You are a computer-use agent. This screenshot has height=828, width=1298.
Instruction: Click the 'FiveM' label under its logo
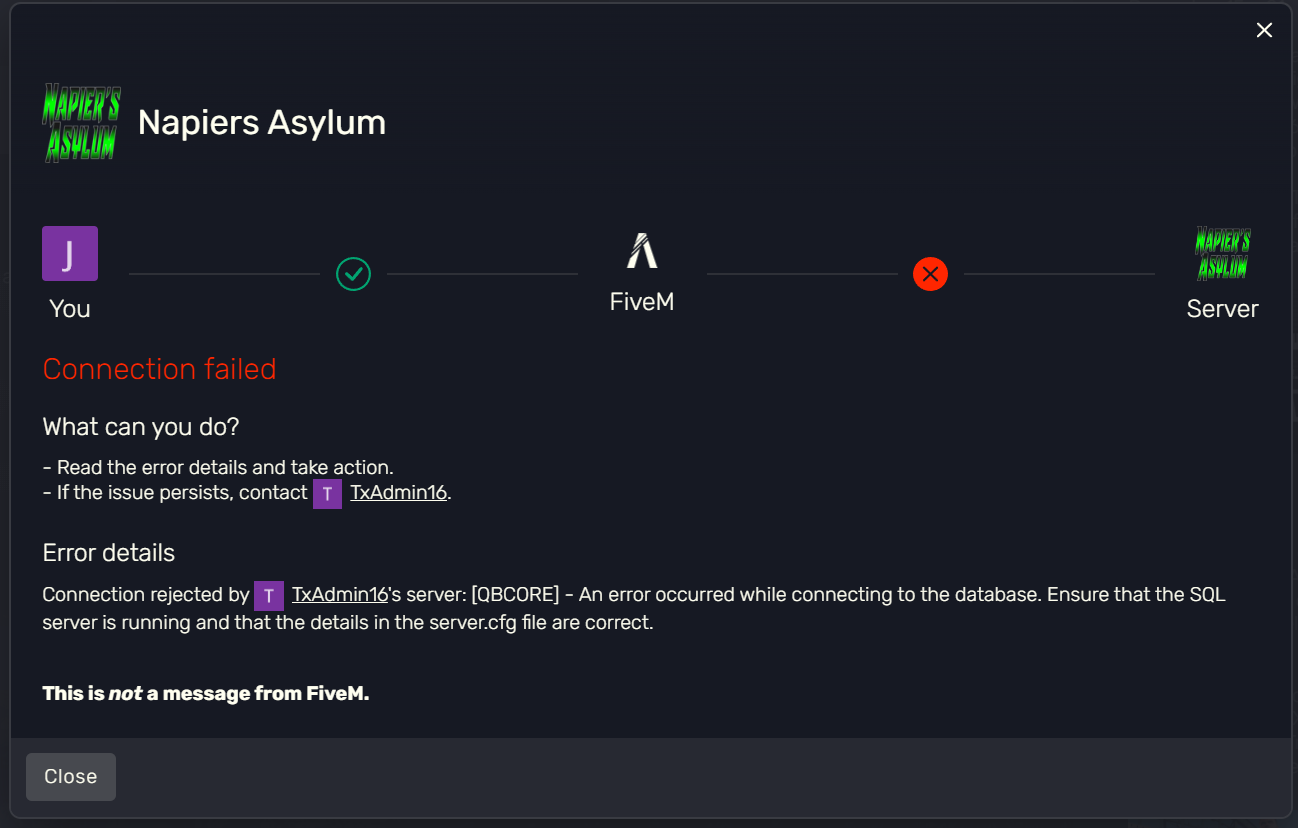click(x=642, y=300)
